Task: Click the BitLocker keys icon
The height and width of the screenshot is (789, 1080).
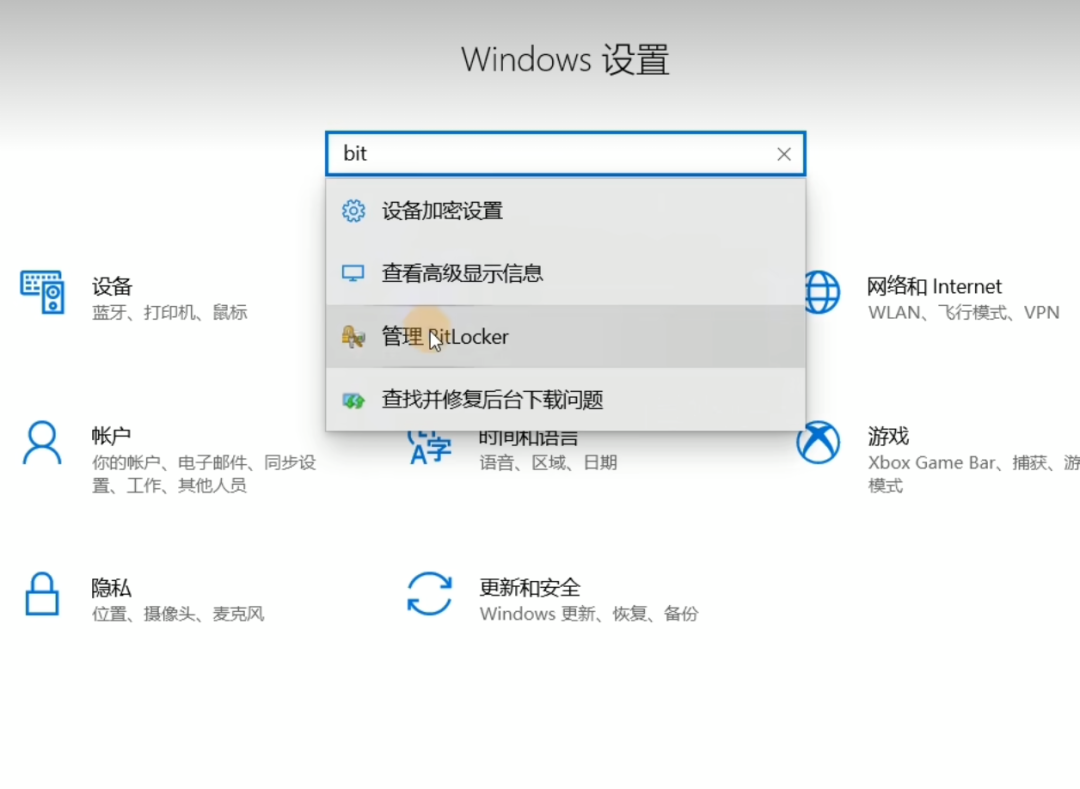Action: tap(353, 337)
